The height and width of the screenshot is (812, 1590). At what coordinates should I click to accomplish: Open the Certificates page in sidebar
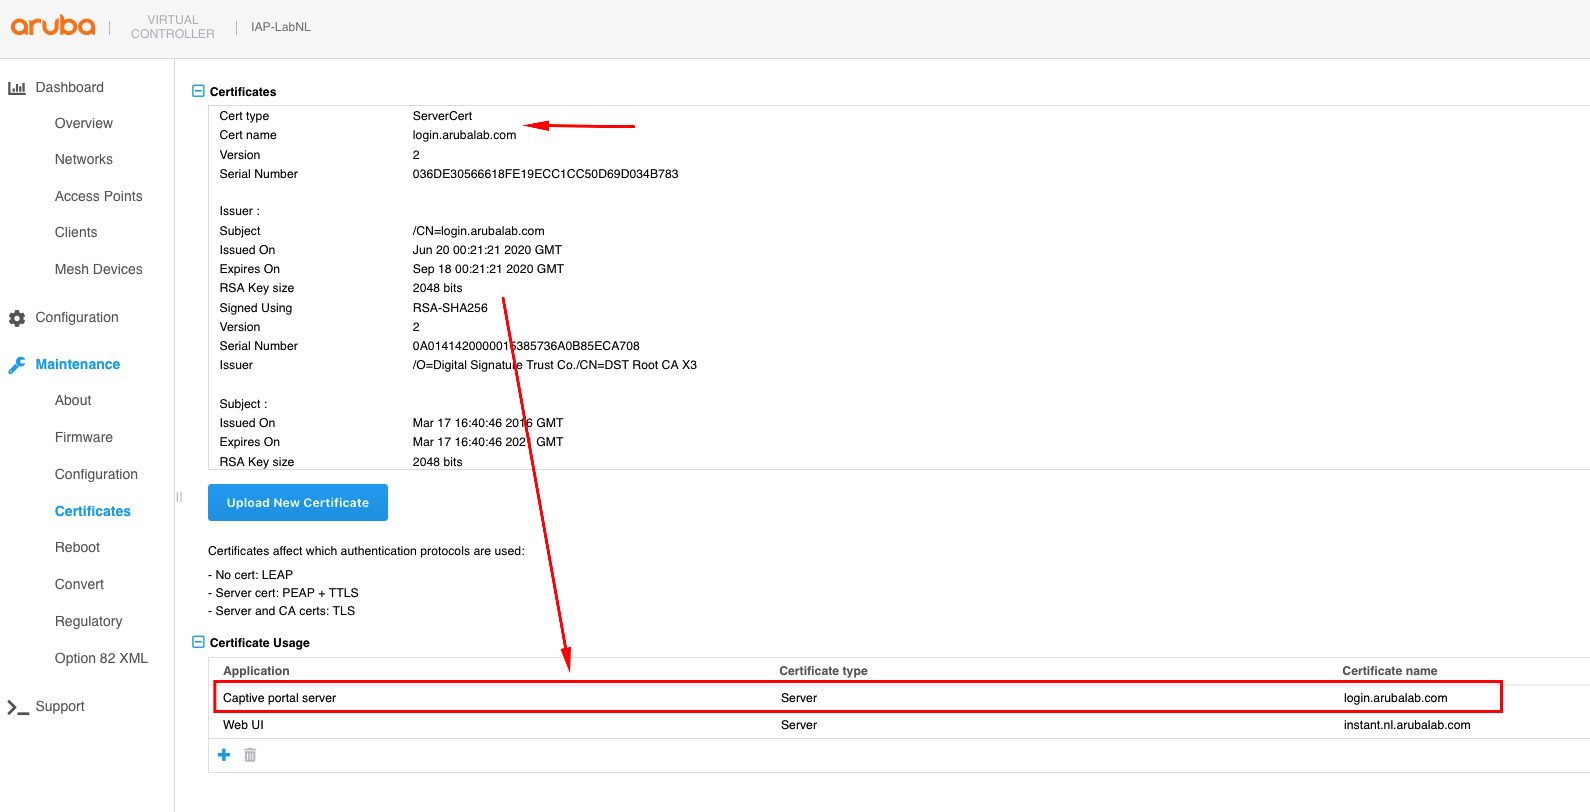(x=93, y=511)
